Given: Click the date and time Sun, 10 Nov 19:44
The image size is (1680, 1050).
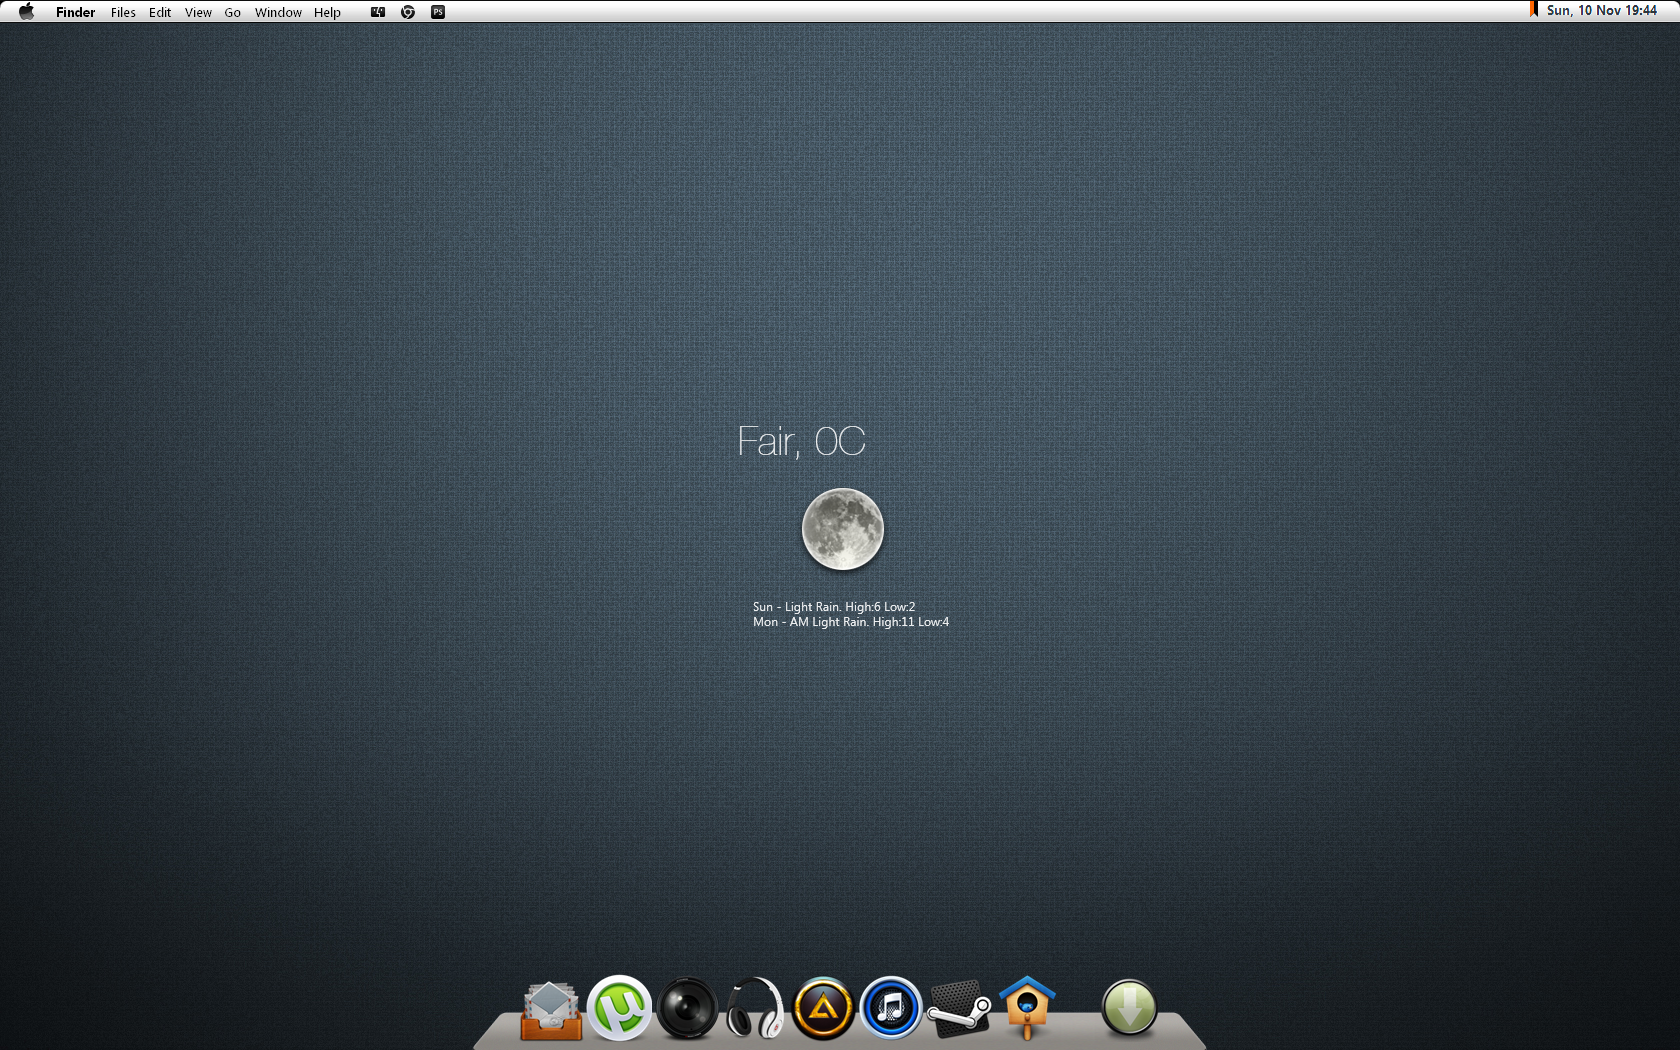Looking at the screenshot, I should pos(1601,10).
